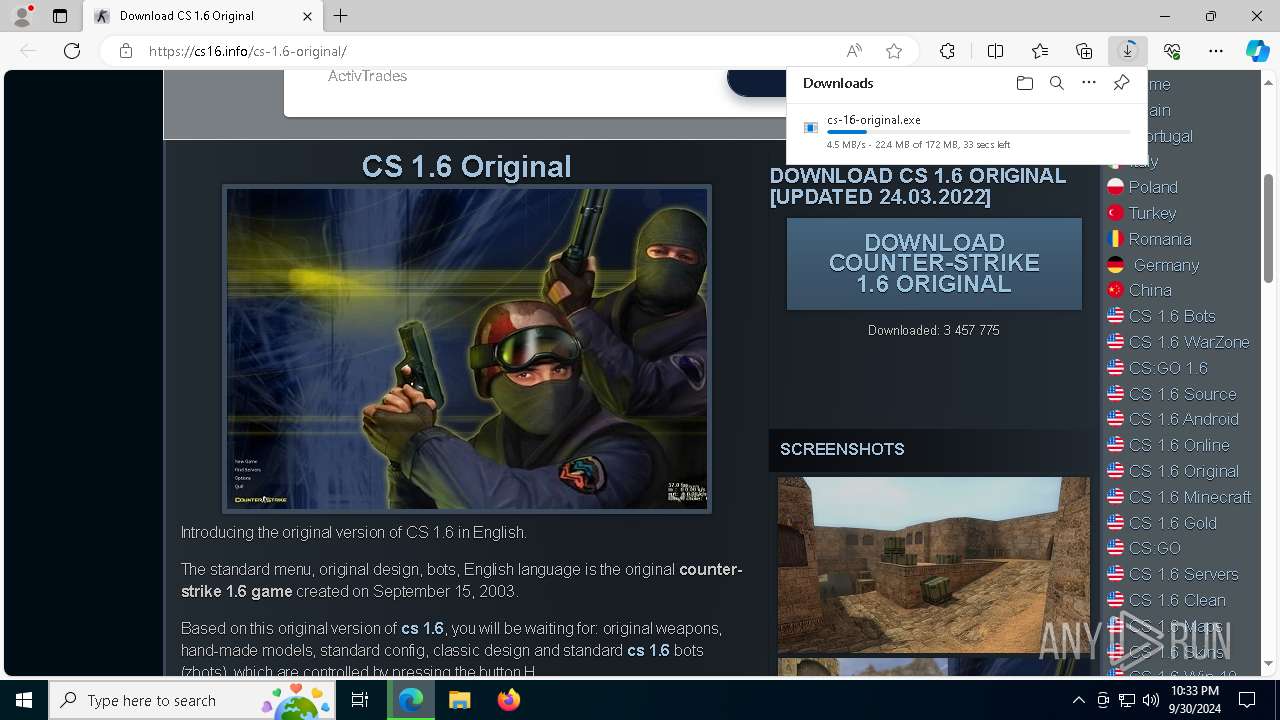Close the Download CS 1.6 Original tab

[x=308, y=16]
